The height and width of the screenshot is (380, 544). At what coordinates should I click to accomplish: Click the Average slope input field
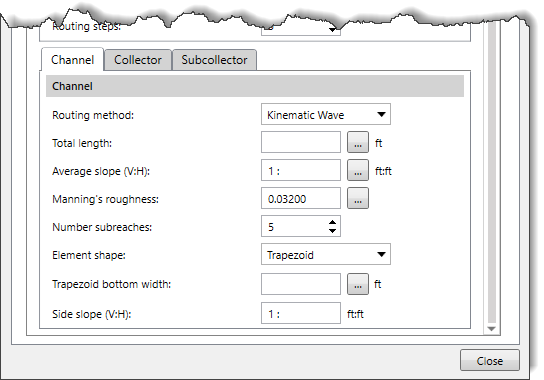coord(301,170)
